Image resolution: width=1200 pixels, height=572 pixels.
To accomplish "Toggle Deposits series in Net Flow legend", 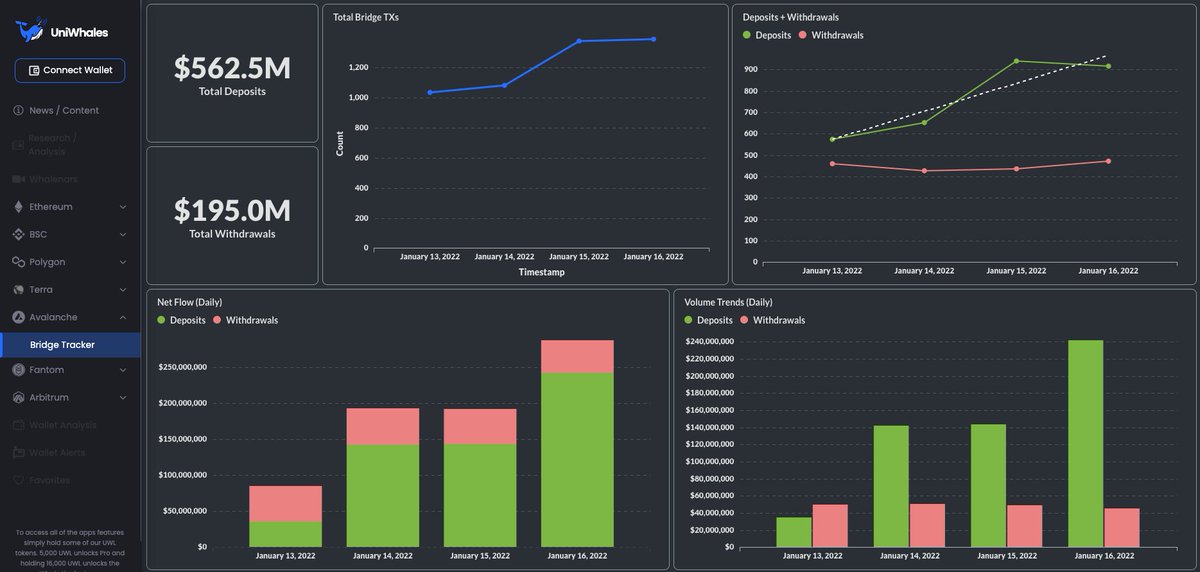I will tap(182, 320).
